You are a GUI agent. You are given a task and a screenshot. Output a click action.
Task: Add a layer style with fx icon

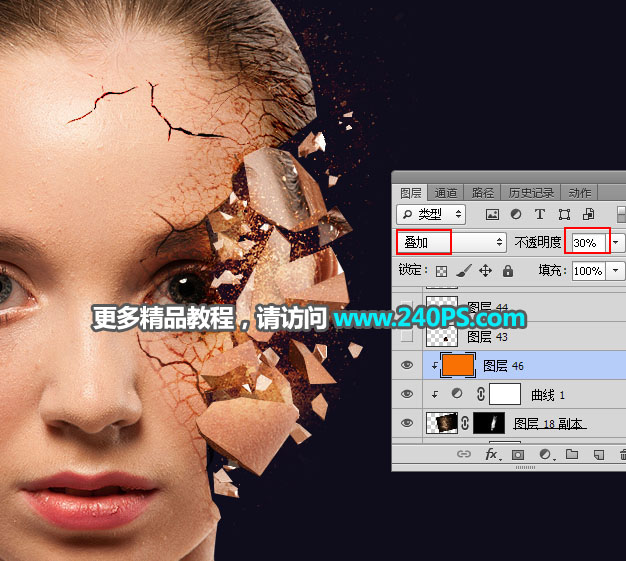point(493,454)
